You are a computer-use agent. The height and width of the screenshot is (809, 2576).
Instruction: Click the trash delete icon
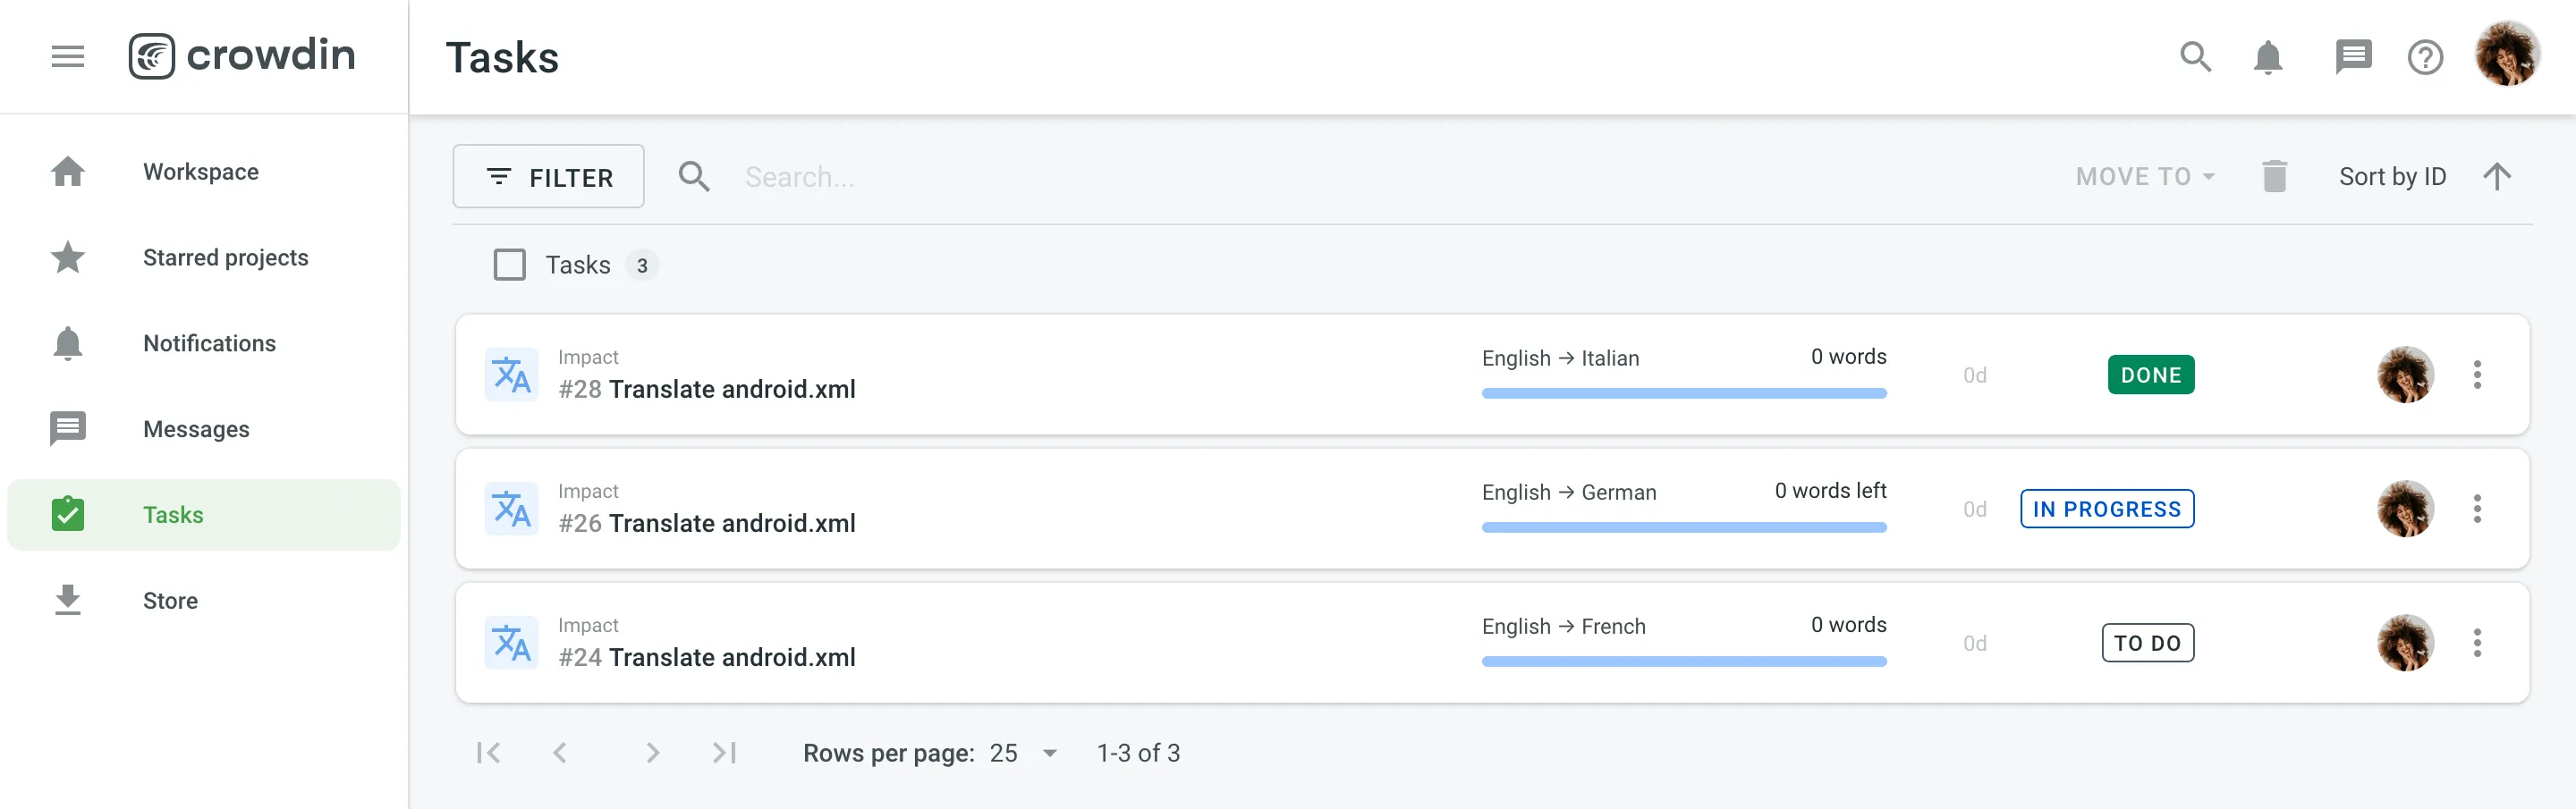pos(2274,177)
